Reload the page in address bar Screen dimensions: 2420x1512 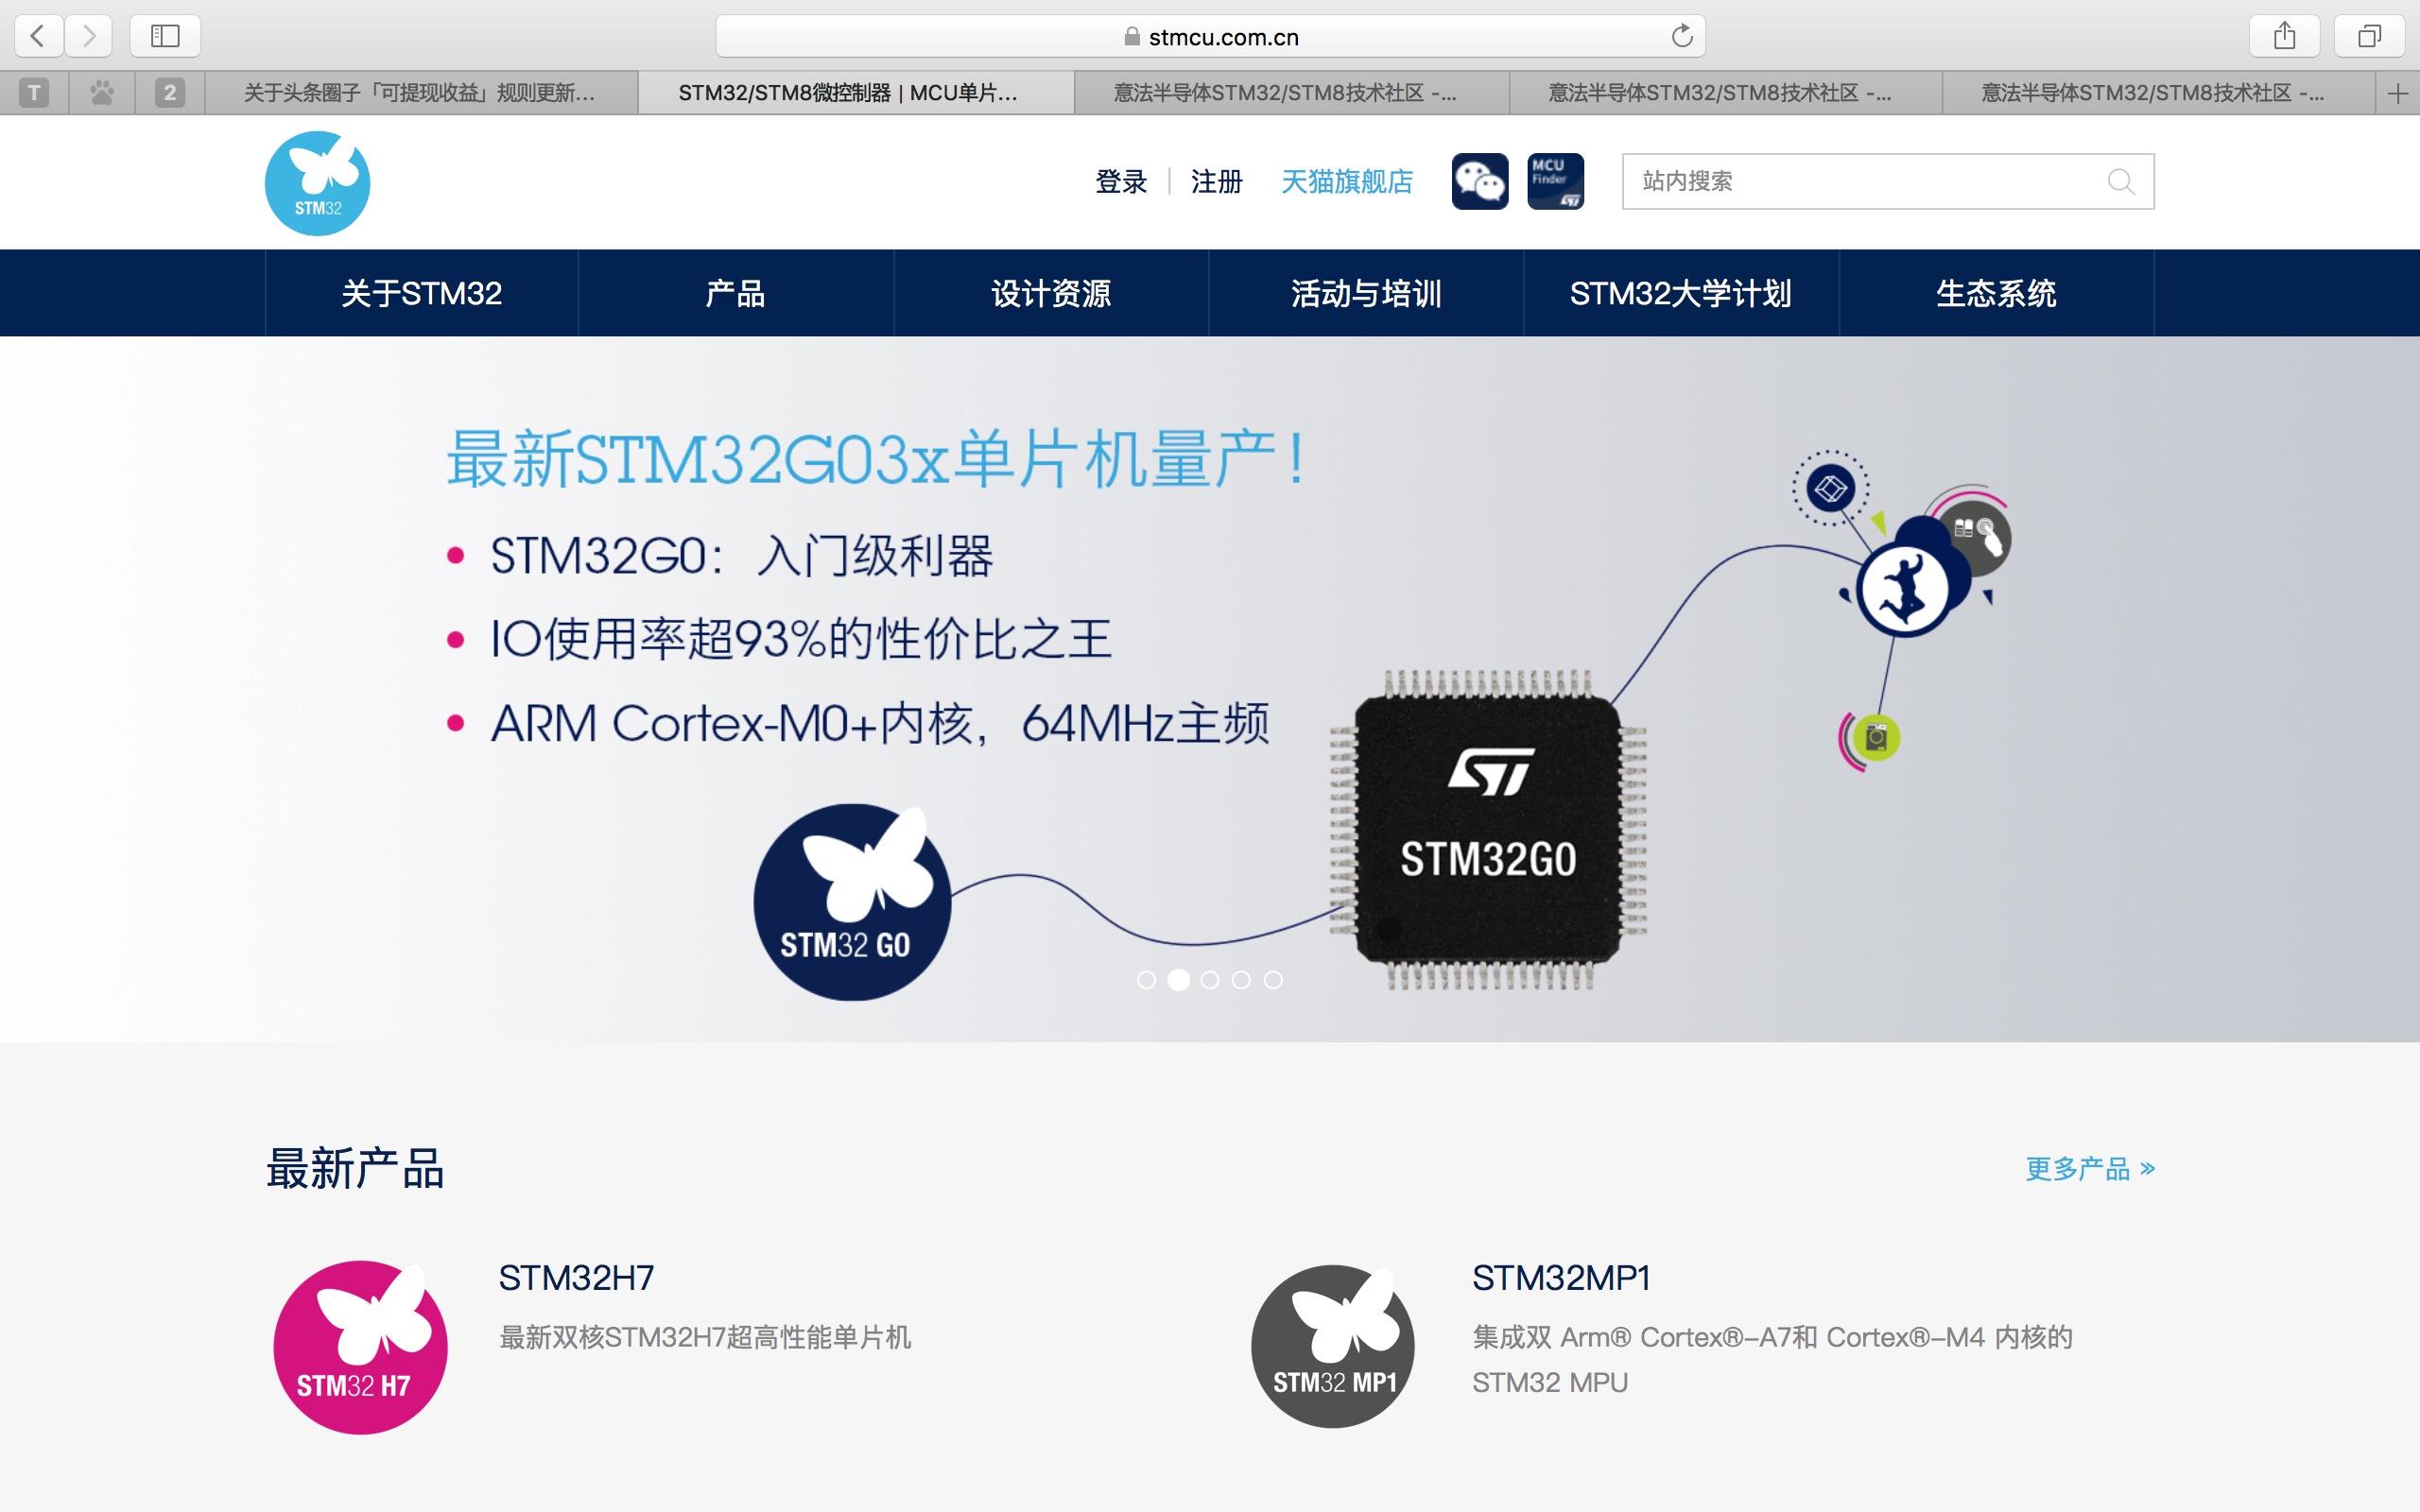(x=1681, y=37)
